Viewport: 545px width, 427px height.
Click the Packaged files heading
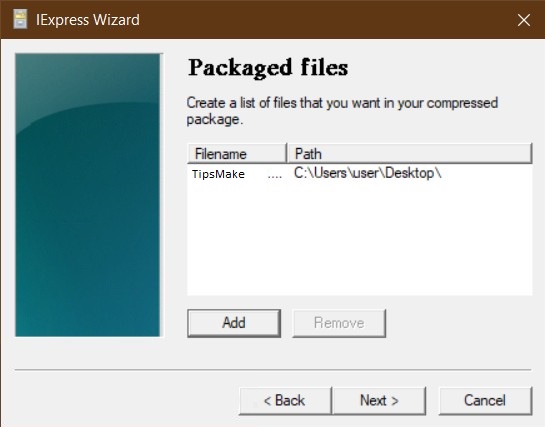click(x=268, y=67)
